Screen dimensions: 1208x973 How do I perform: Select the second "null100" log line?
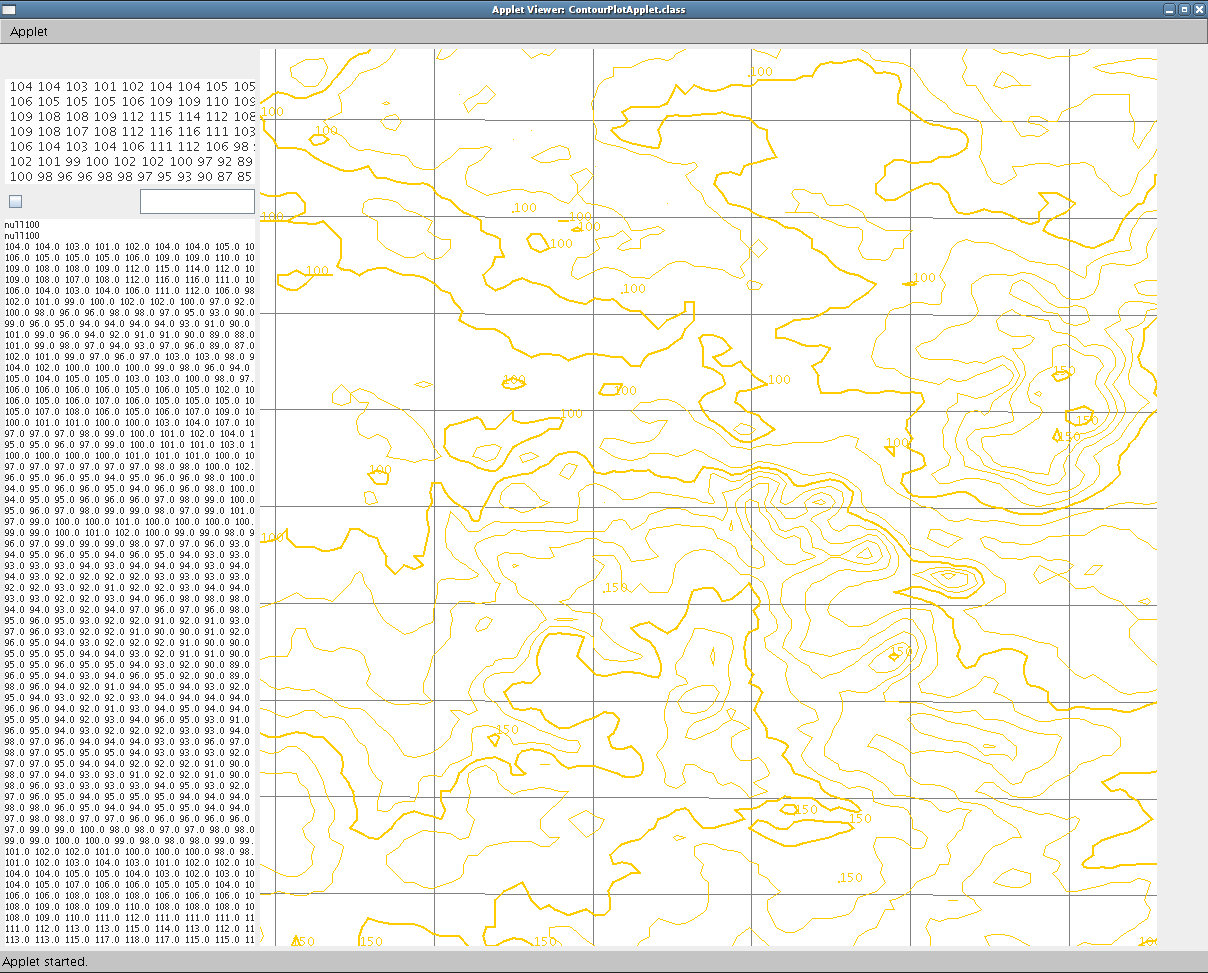pos(23,236)
